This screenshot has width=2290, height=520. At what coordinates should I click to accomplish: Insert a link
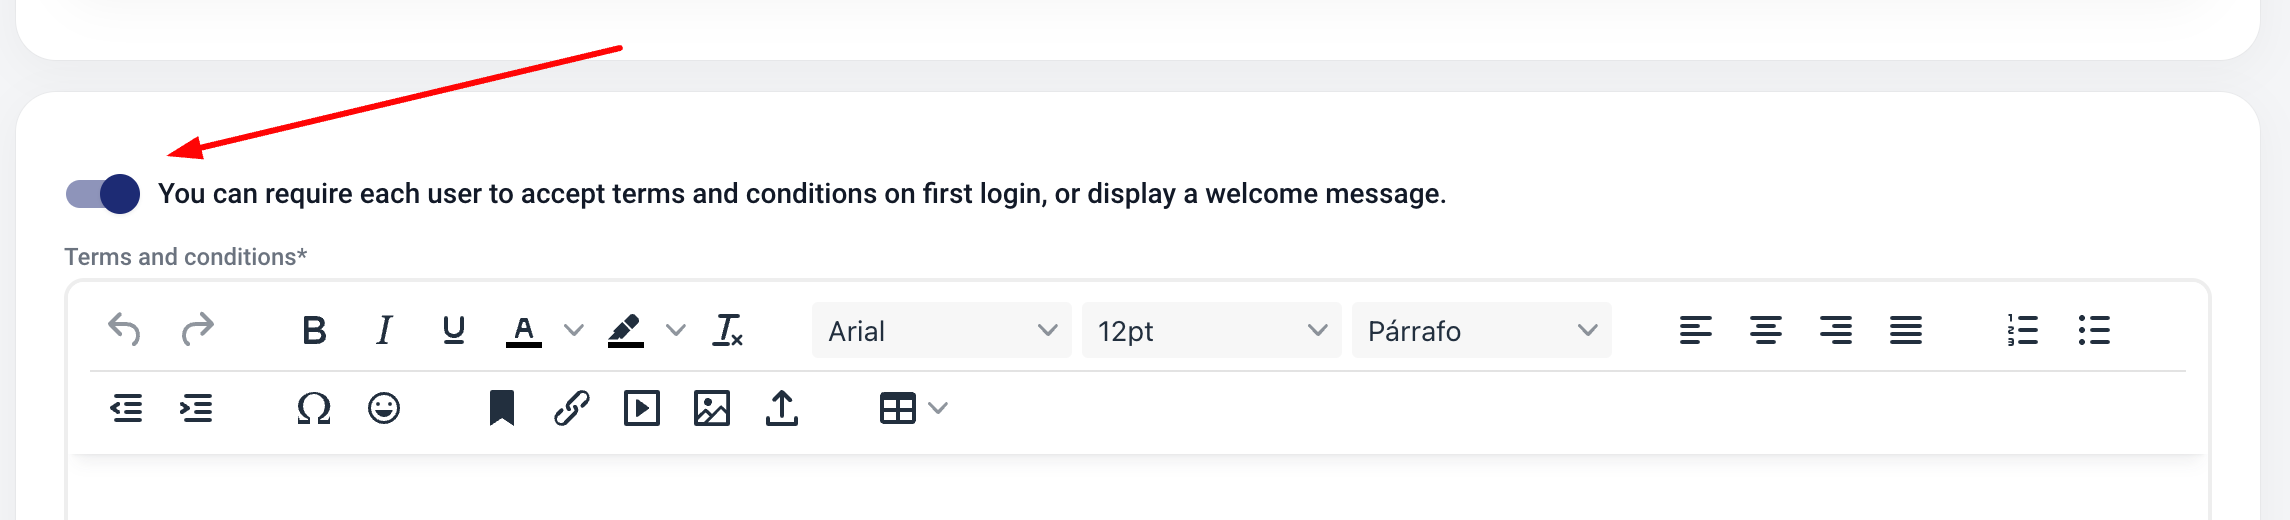click(572, 408)
